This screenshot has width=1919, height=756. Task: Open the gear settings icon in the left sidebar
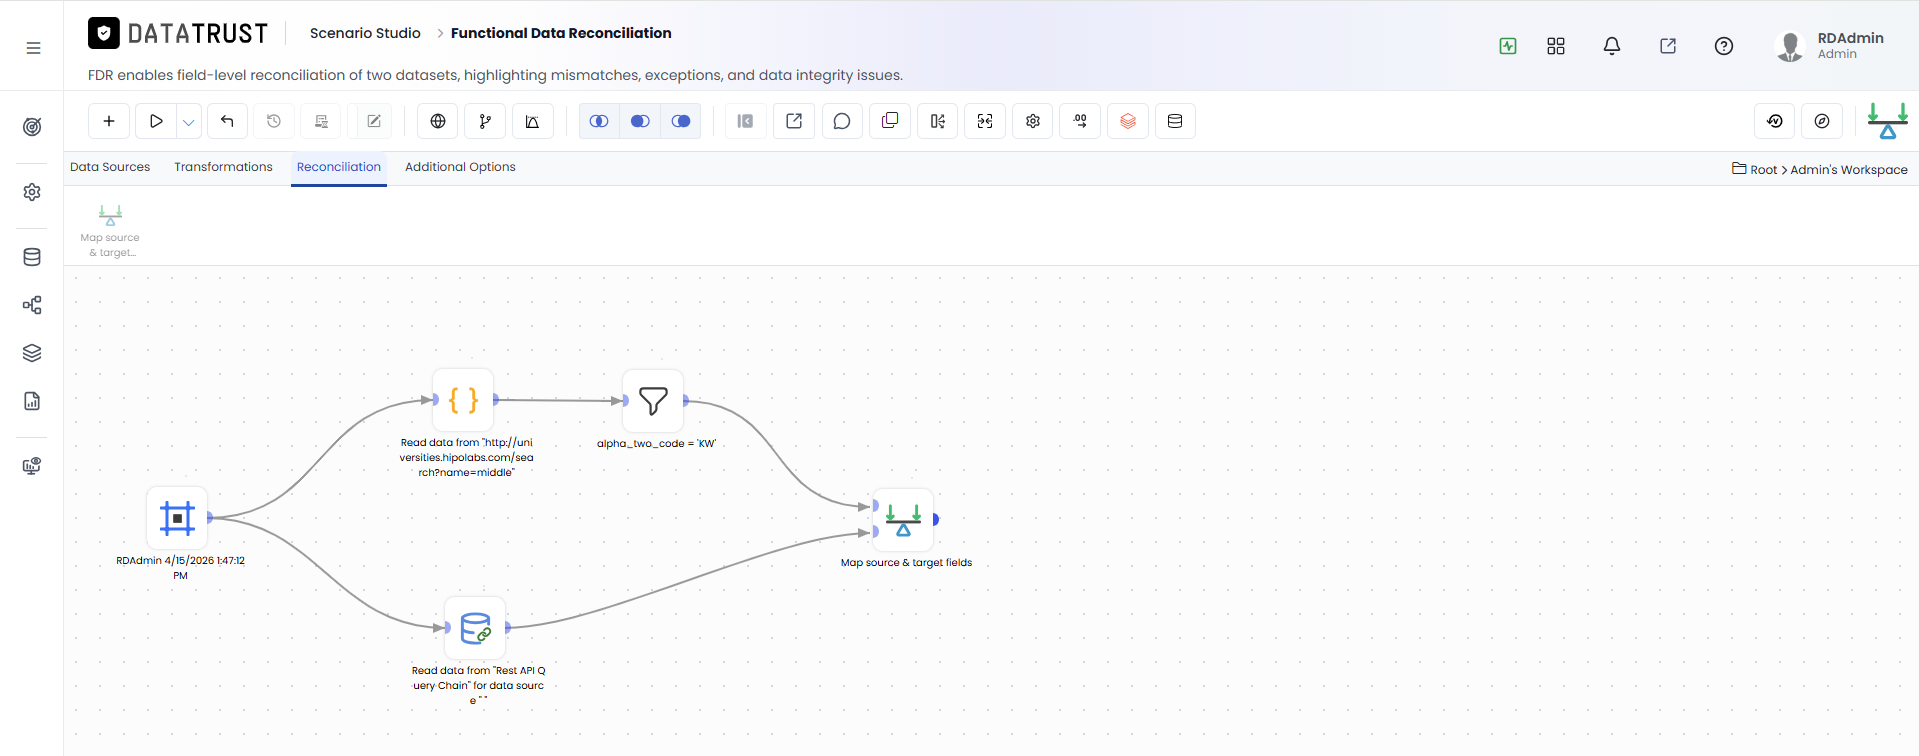[32, 192]
